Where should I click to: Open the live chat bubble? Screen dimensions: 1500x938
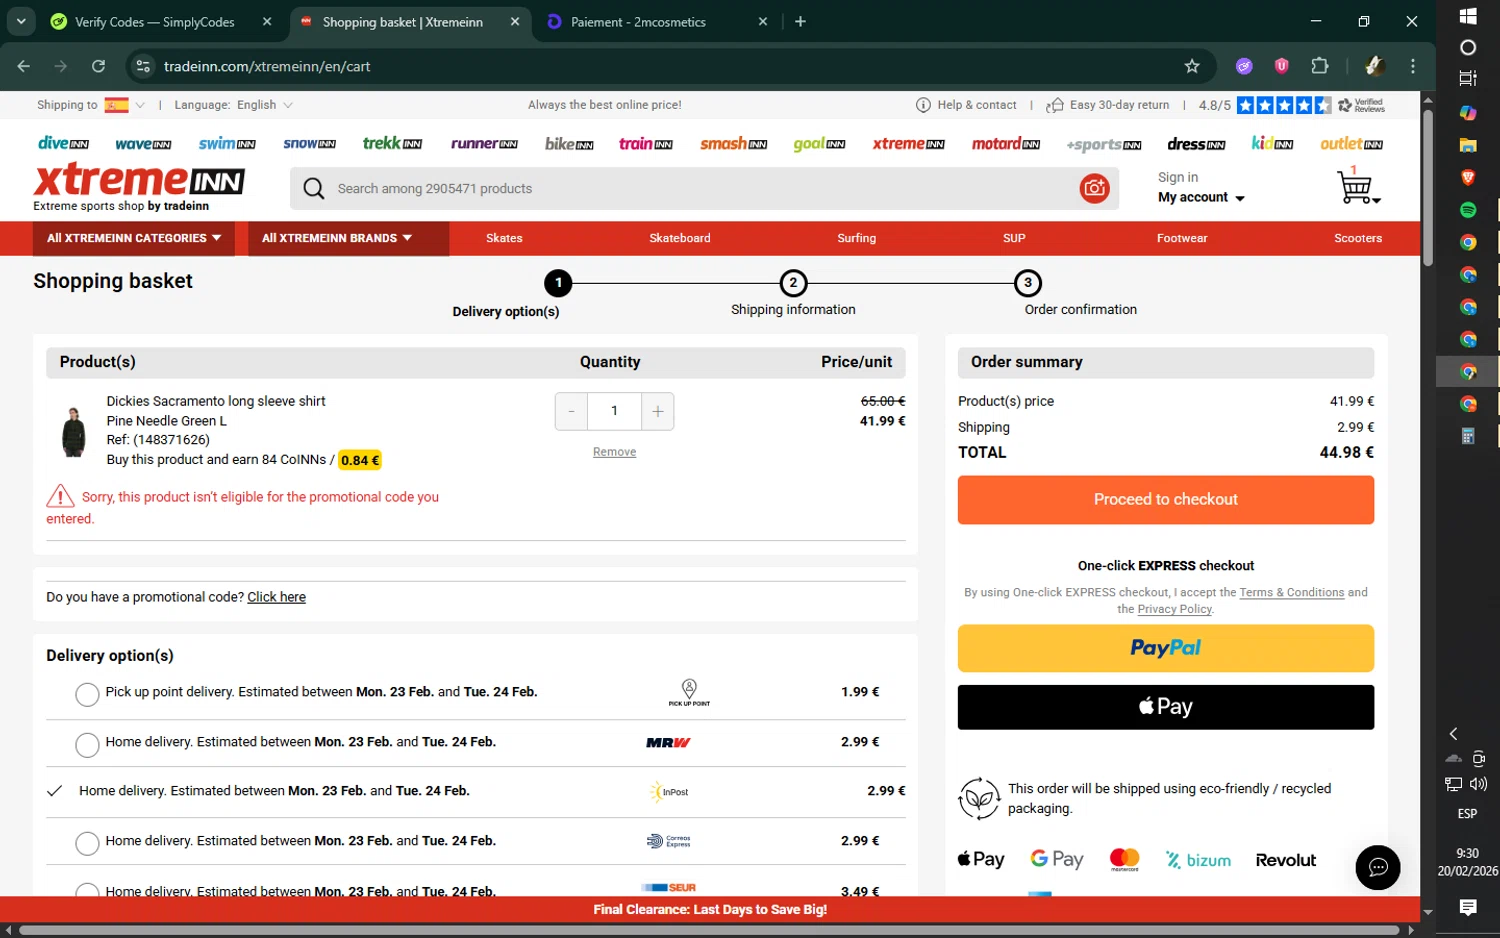click(1378, 867)
